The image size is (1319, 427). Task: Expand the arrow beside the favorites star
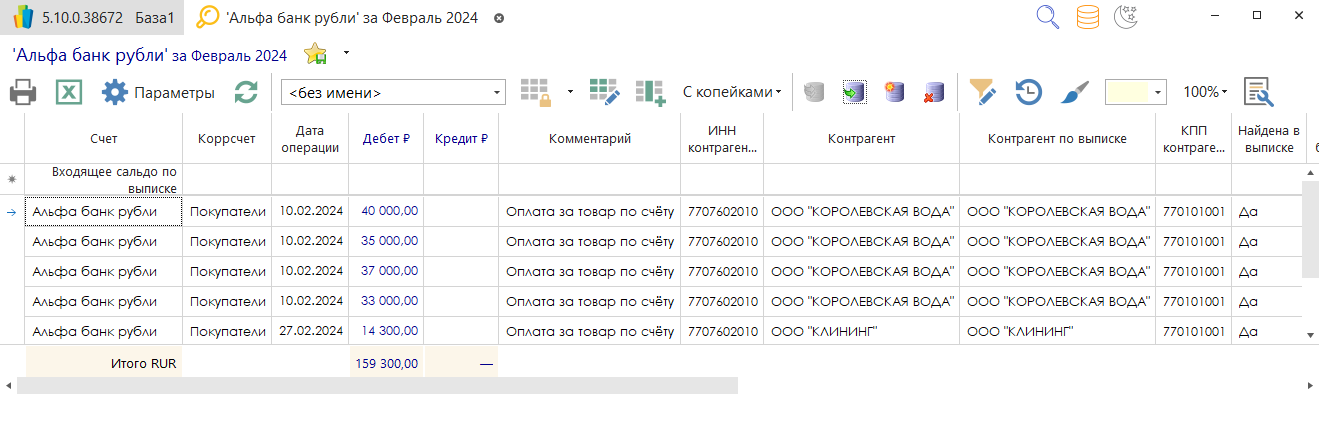coord(346,51)
